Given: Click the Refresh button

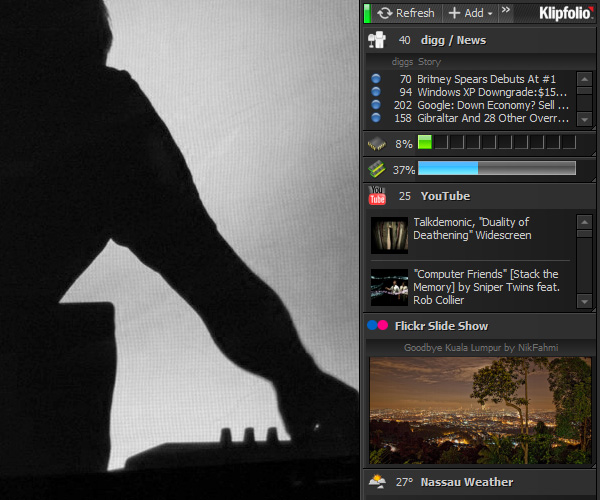Looking at the screenshot, I should (406, 13).
